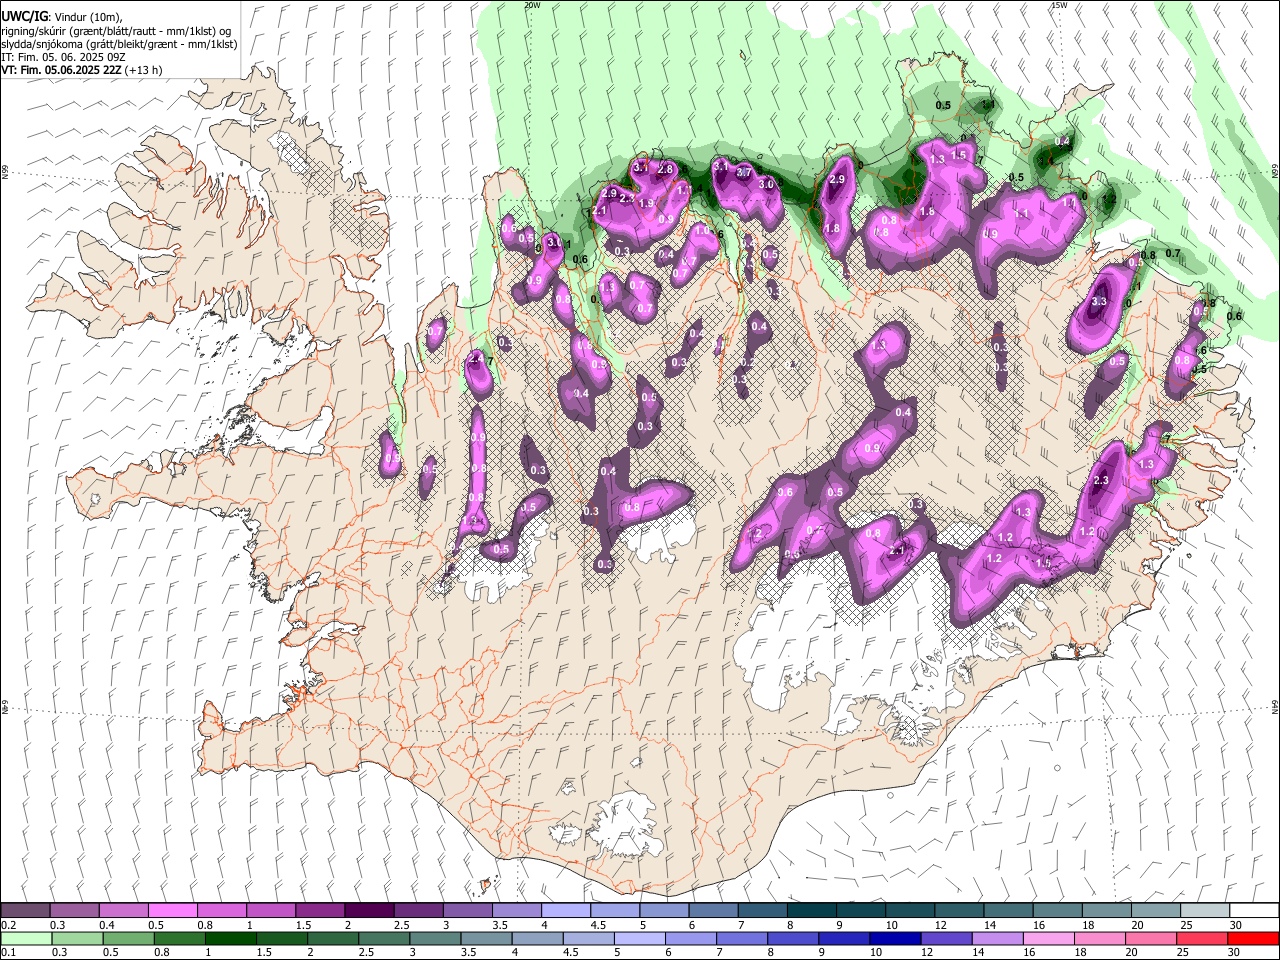Click the rain scale swatch starting at 25

coord(1201,938)
